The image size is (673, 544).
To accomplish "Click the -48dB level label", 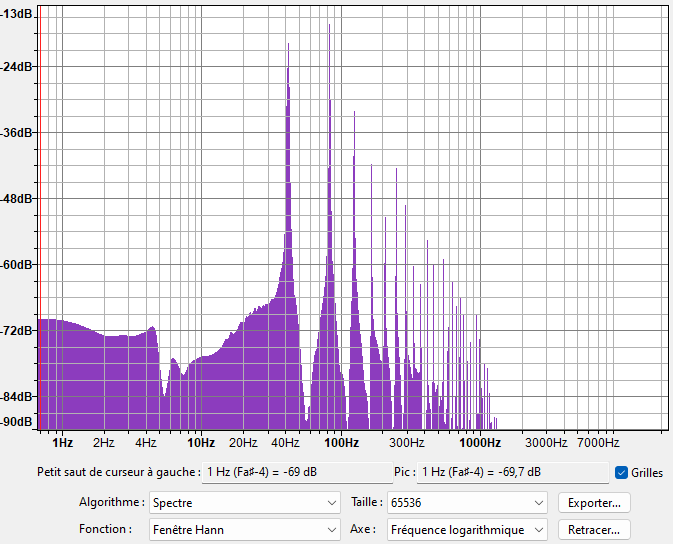I will click(16, 199).
